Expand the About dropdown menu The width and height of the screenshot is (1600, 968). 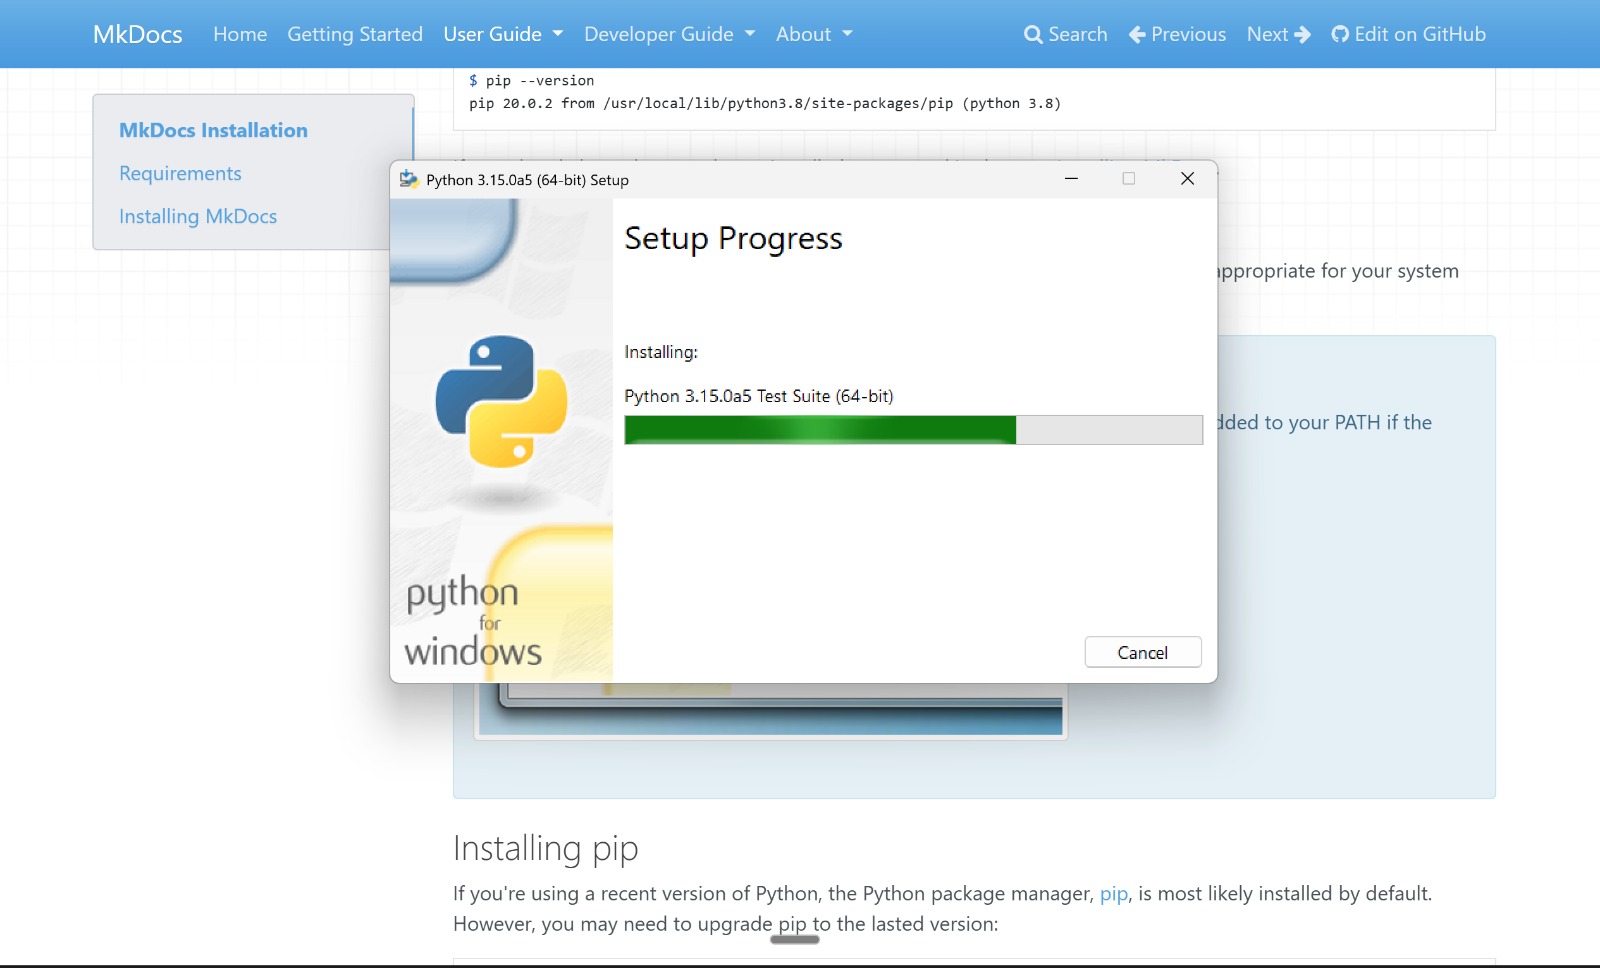(x=814, y=34)
